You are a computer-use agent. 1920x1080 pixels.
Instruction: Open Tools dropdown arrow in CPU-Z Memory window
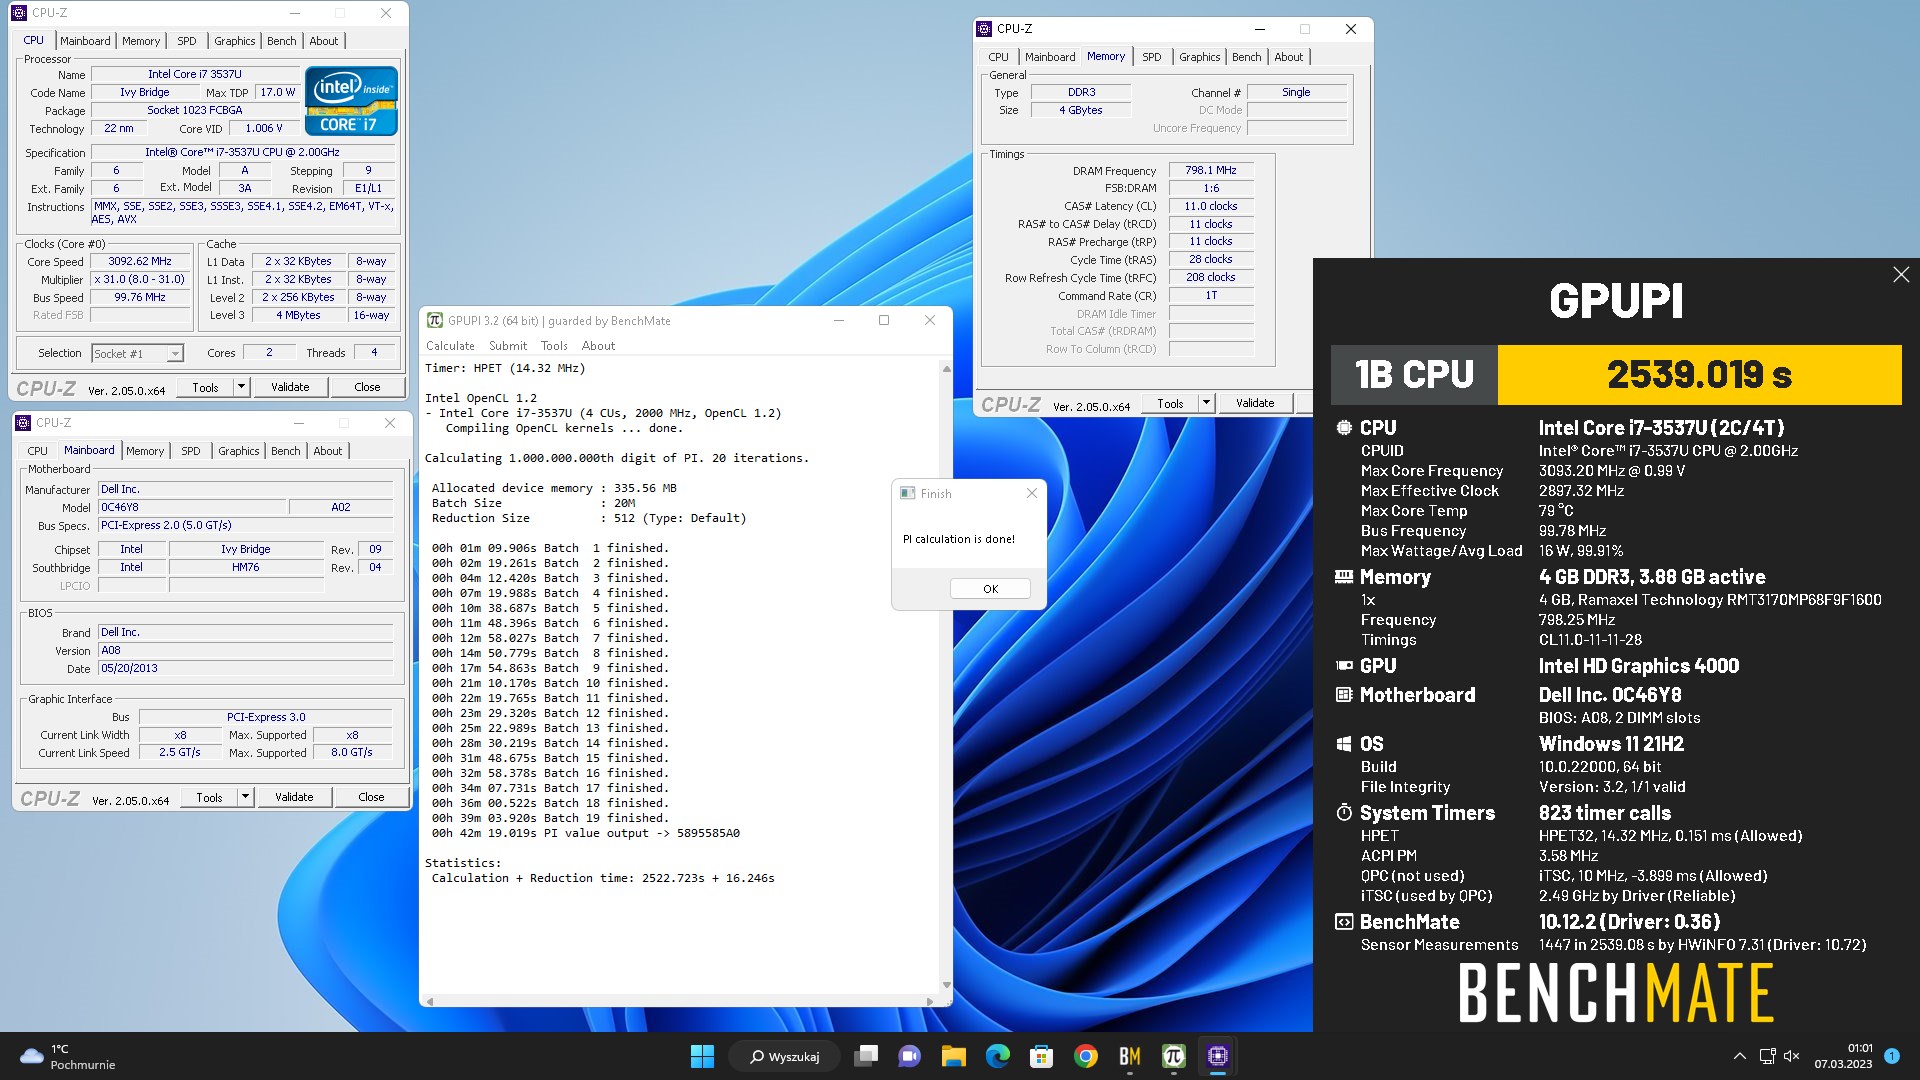coord(1206,403)
